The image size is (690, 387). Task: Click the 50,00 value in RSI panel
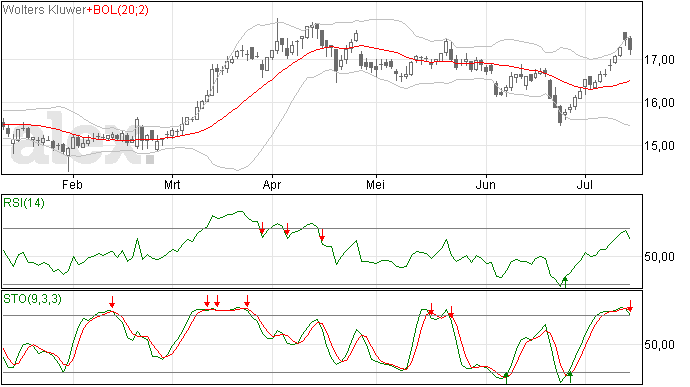click(659, 257)
